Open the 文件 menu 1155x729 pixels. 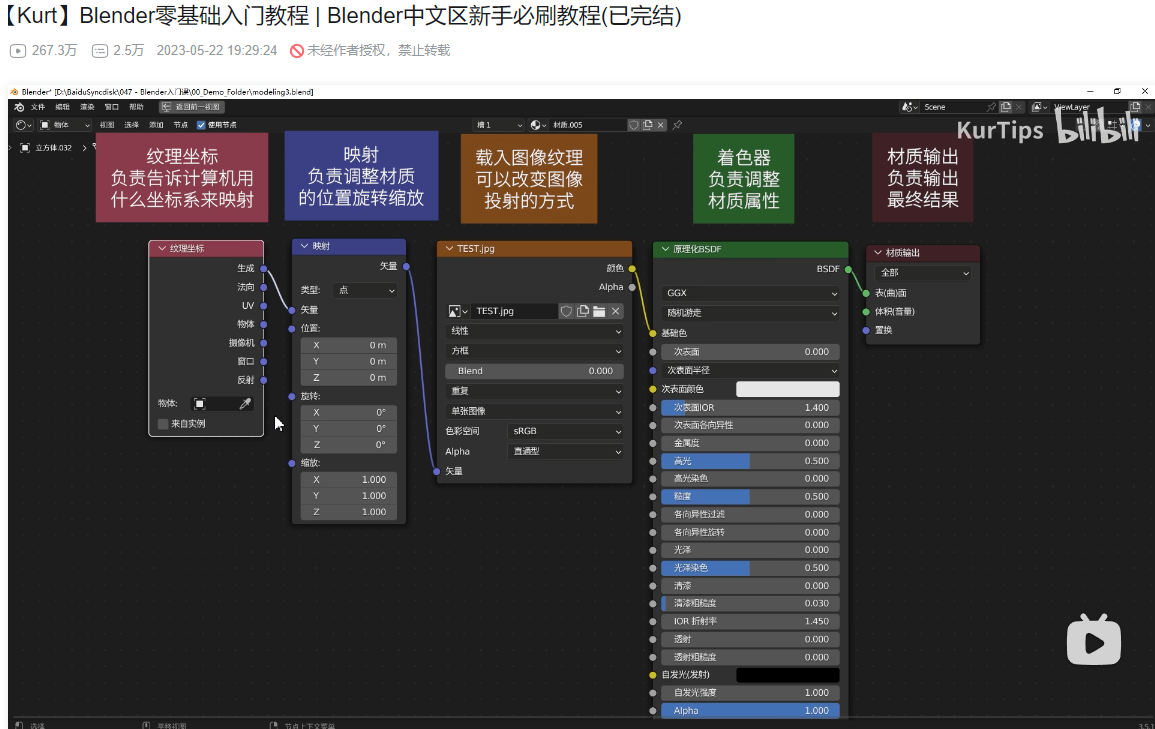pos(38,107)
